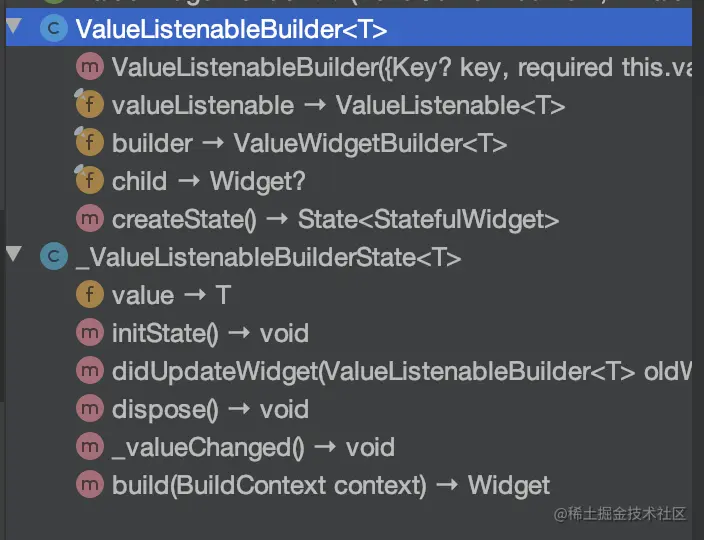Click the field icon beside valueListenable
Screen dimensions: 704x540
[89, 105]
